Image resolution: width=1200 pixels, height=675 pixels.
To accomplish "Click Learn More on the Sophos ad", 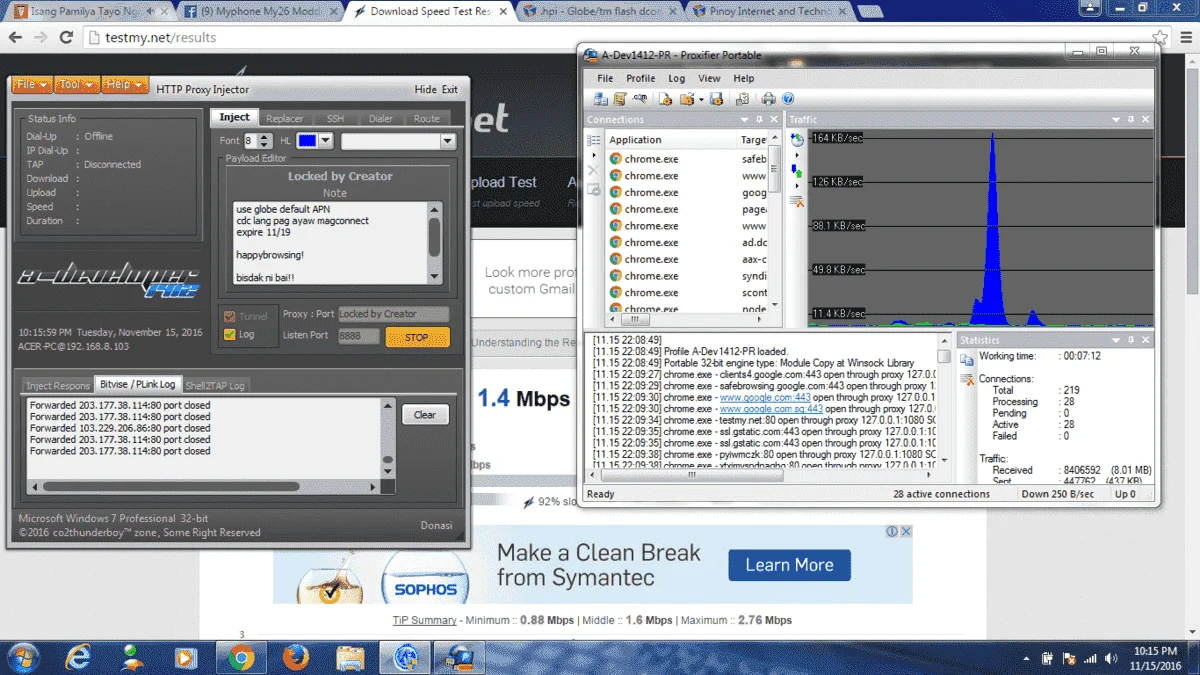I will [x=789, y=565].
